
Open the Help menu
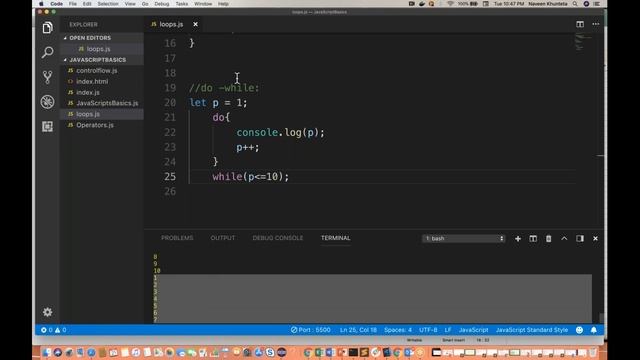click(223, 4)
